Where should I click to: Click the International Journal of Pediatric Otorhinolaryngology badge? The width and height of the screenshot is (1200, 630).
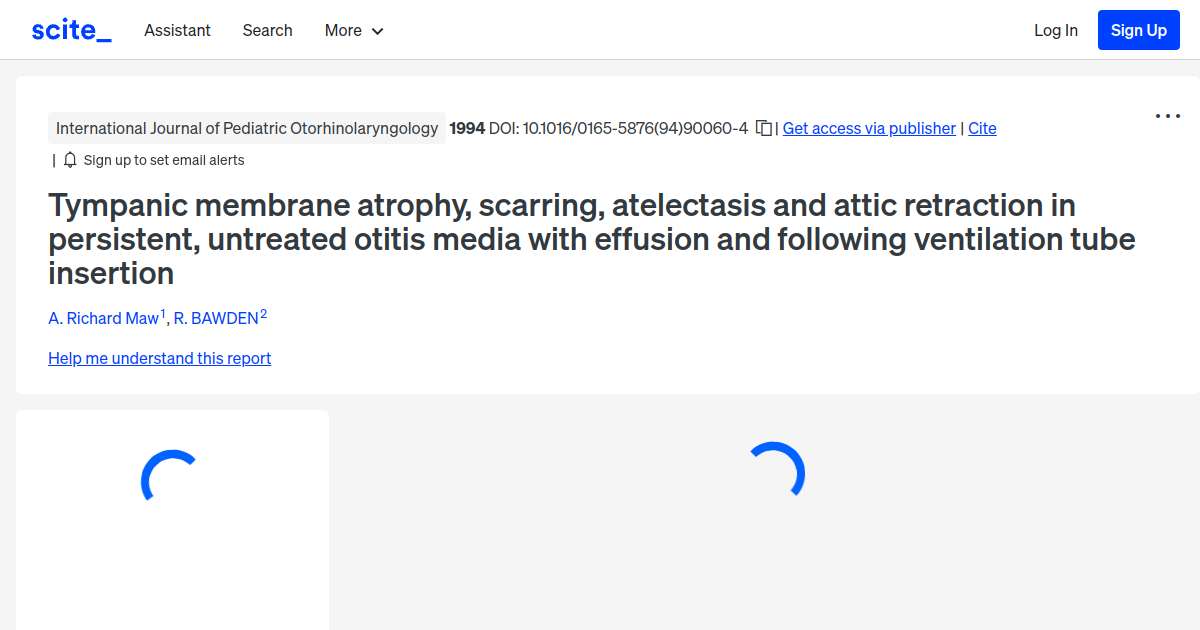pos(247,128)
